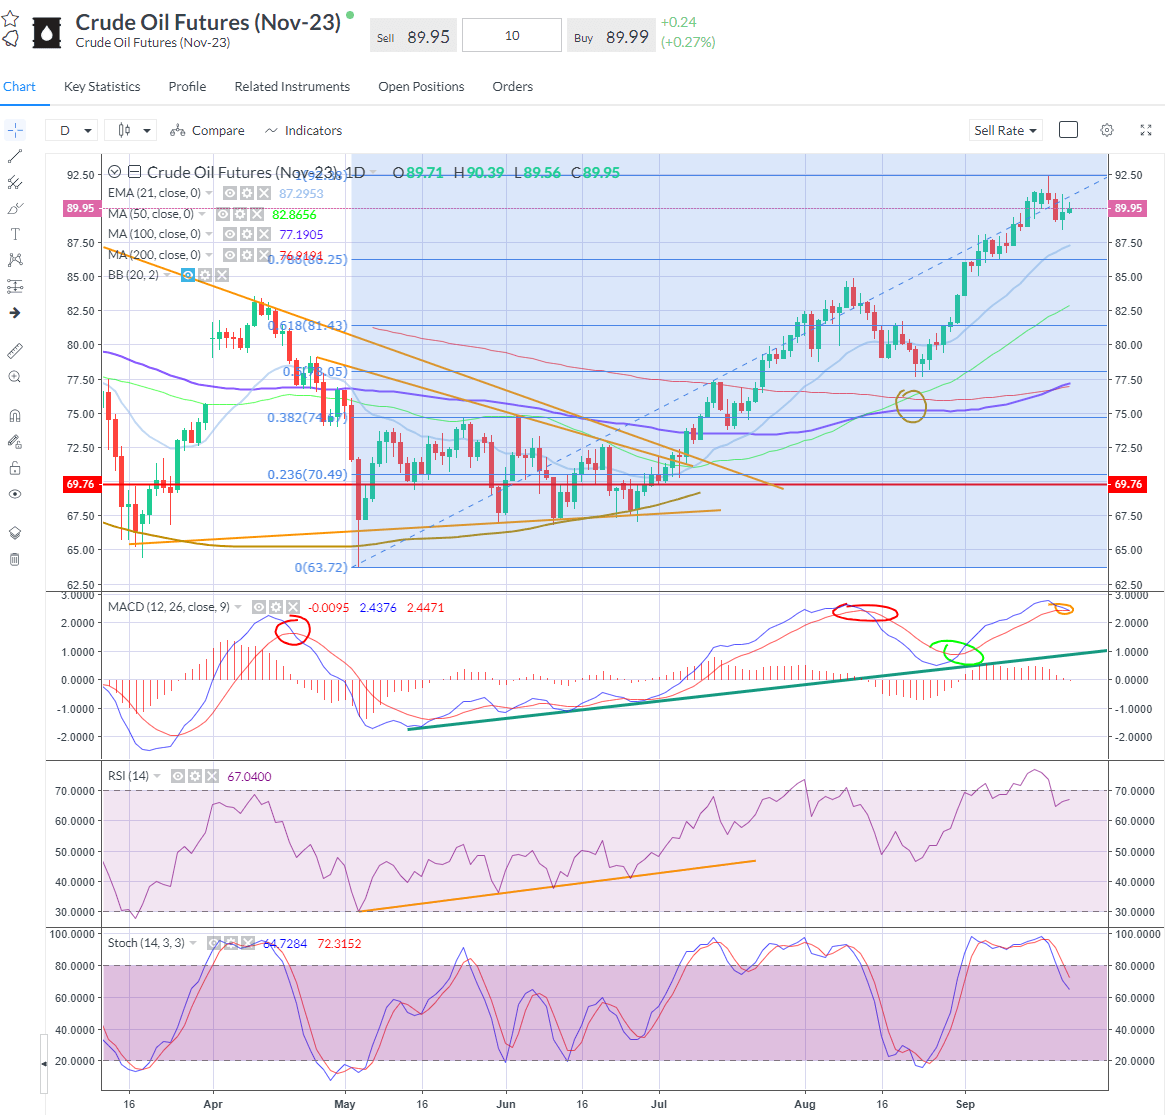Switch to the Profile tab
Screen dimensions: 1165x1115
point(187,86)
